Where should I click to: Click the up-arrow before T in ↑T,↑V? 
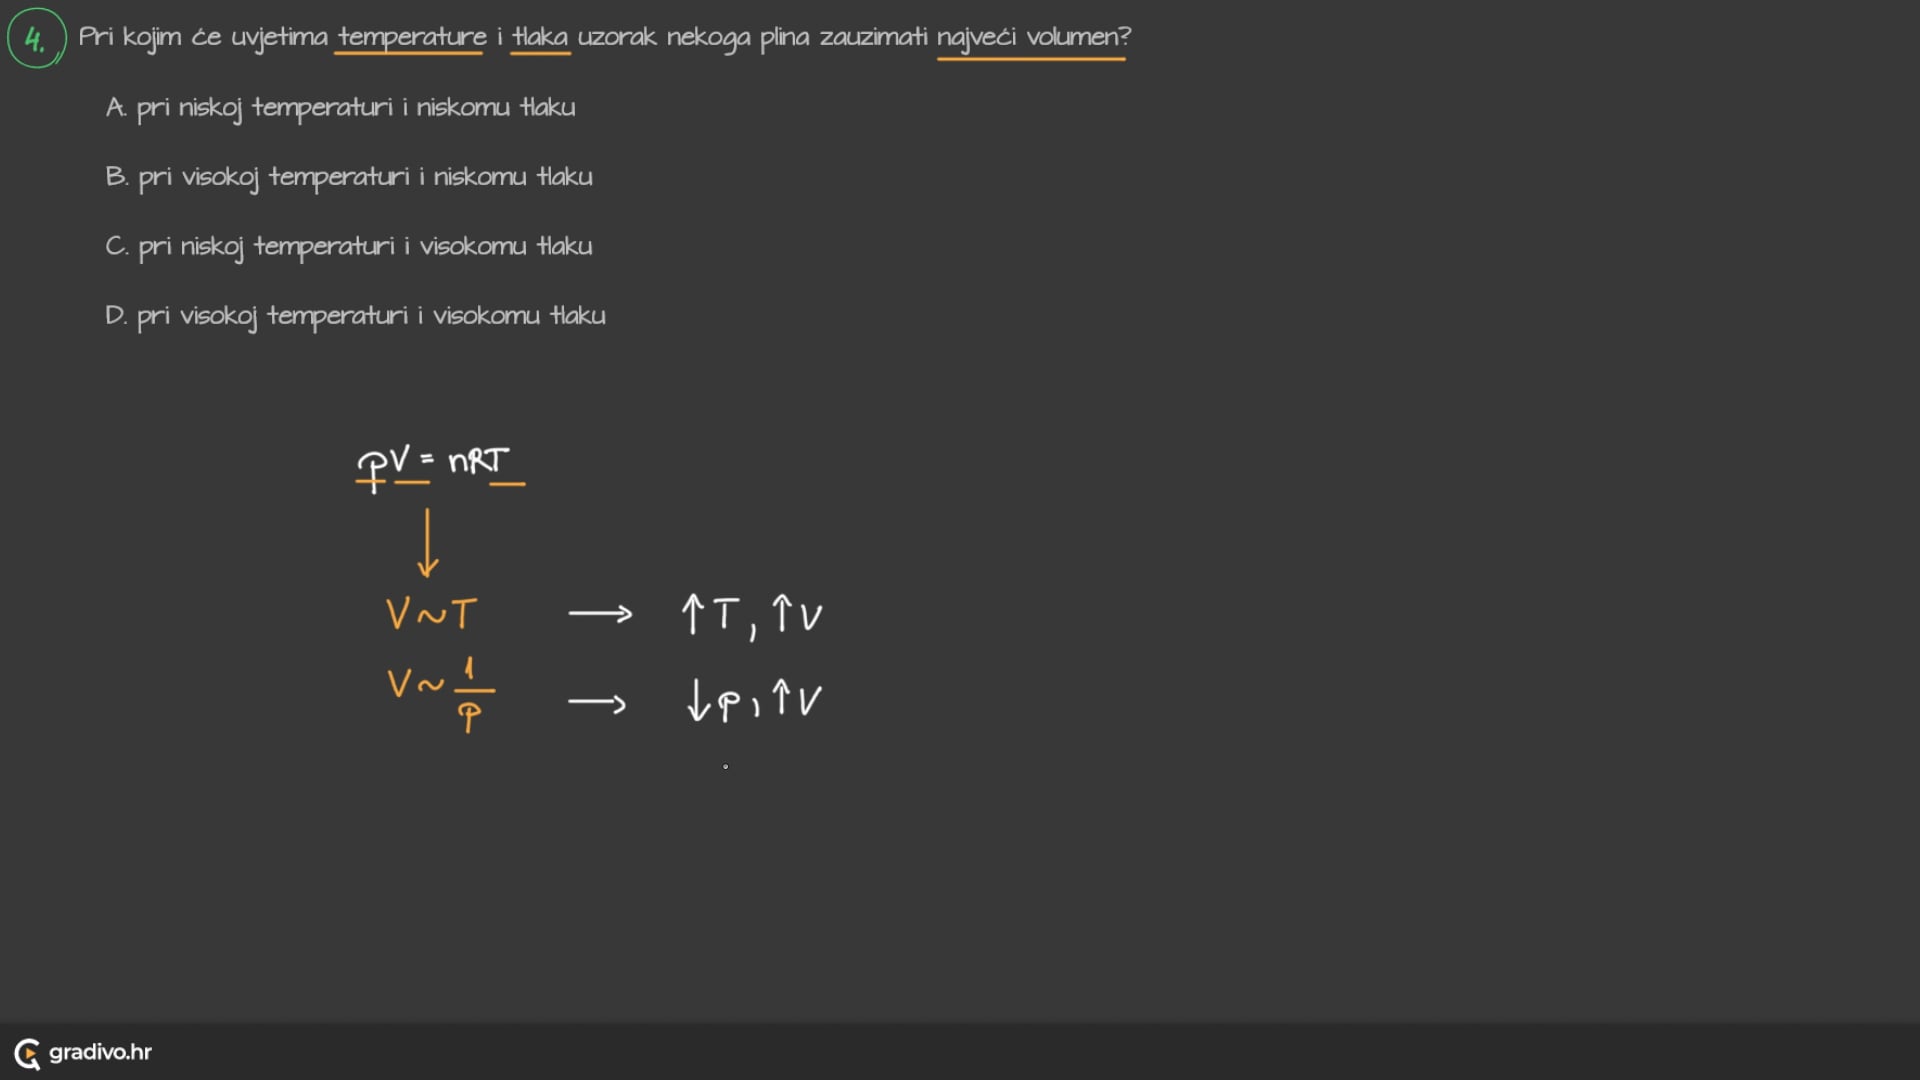[692, 614]
